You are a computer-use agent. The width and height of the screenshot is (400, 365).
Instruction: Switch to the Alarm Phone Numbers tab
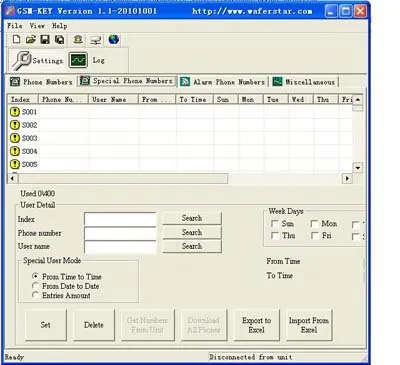[x=222, y=82]
